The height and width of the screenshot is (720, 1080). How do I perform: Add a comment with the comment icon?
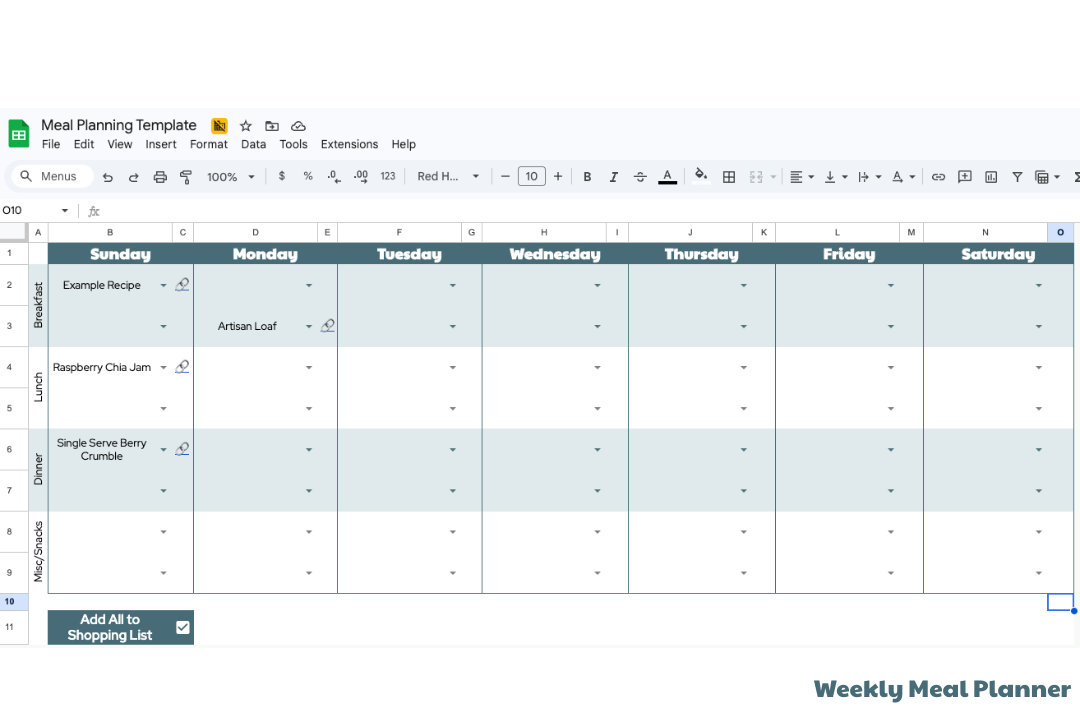tap(965, 177)
